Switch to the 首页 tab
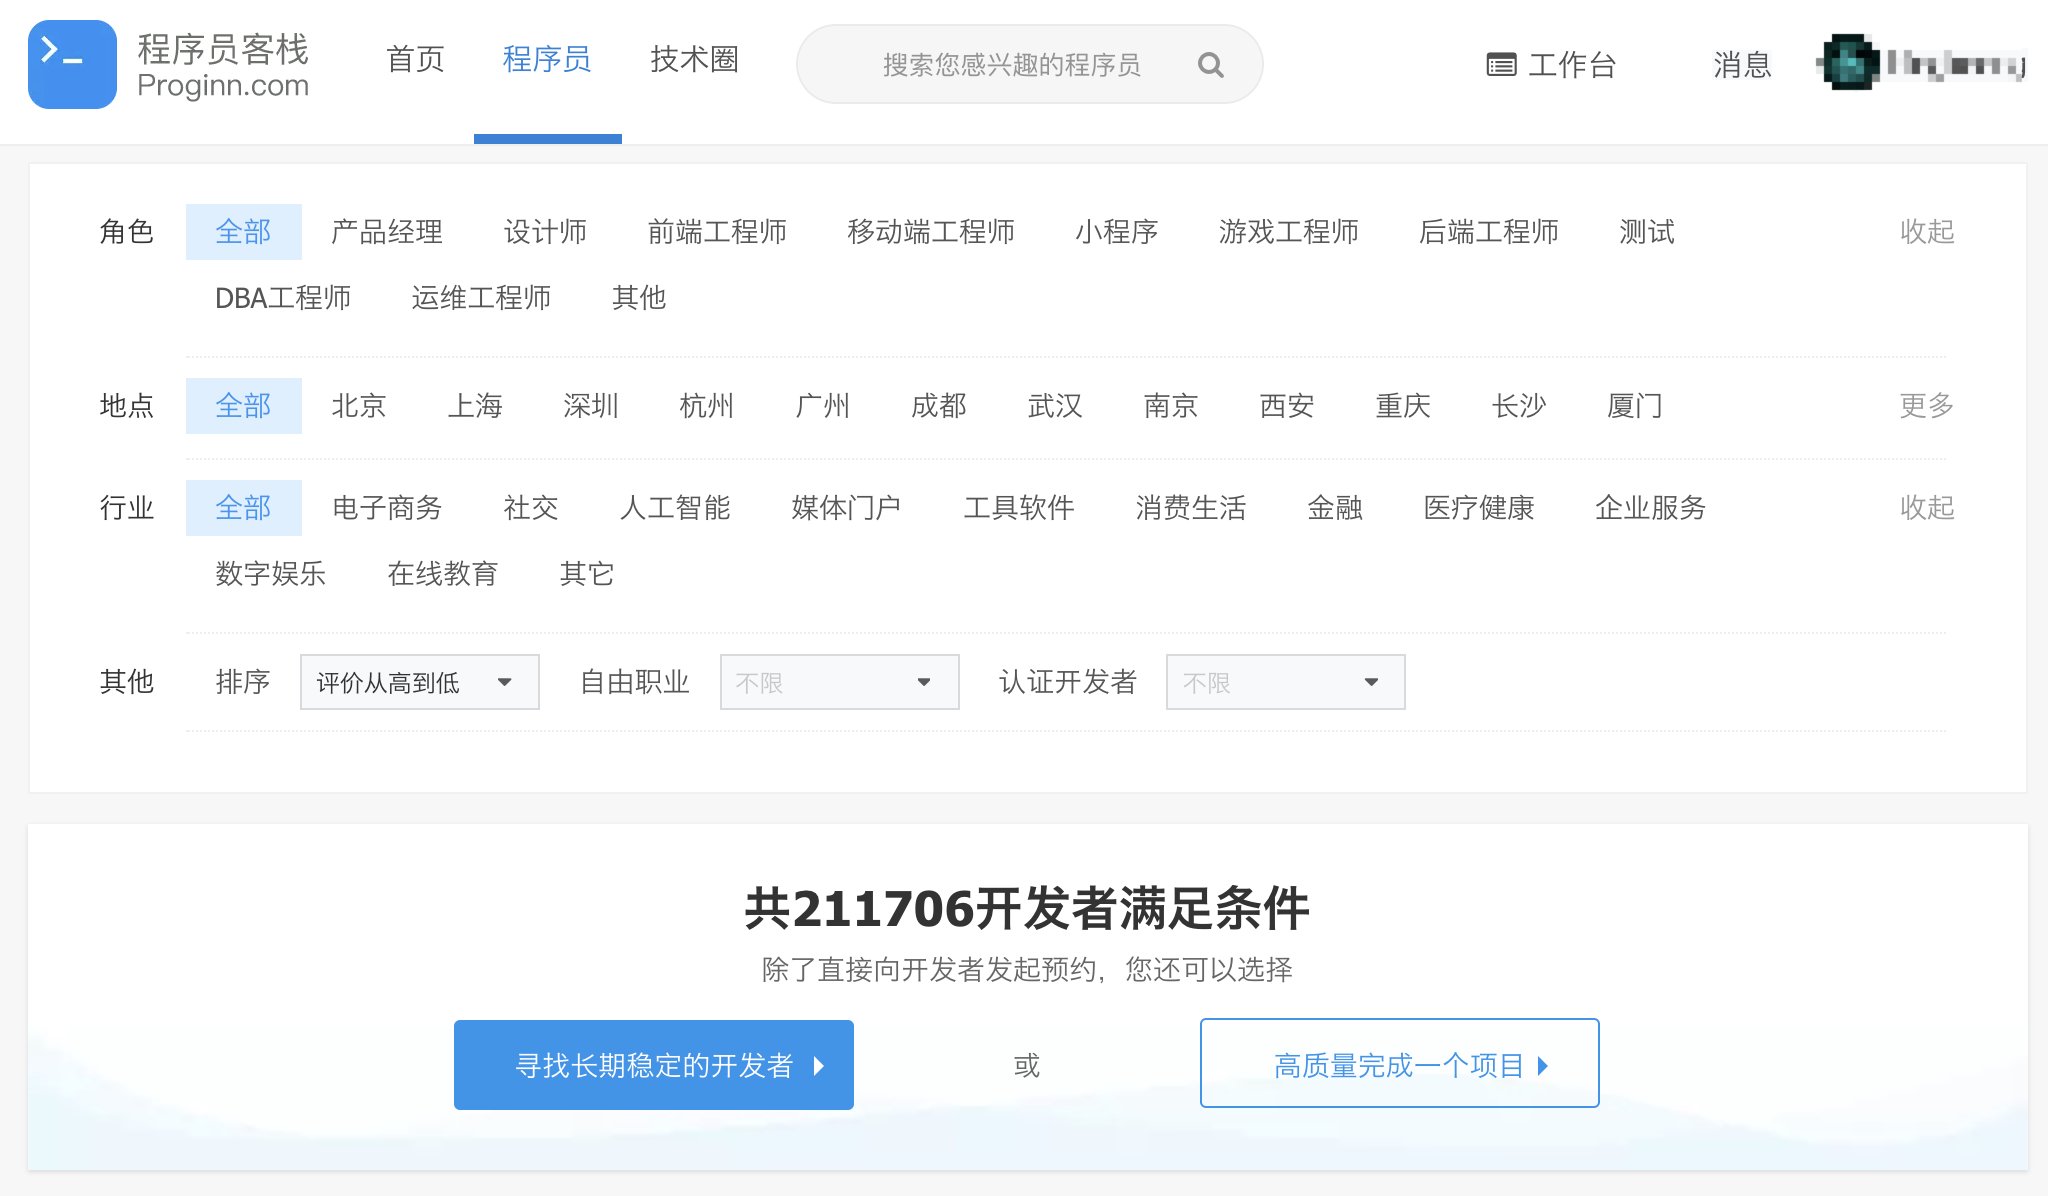 [x=415, y=60]
